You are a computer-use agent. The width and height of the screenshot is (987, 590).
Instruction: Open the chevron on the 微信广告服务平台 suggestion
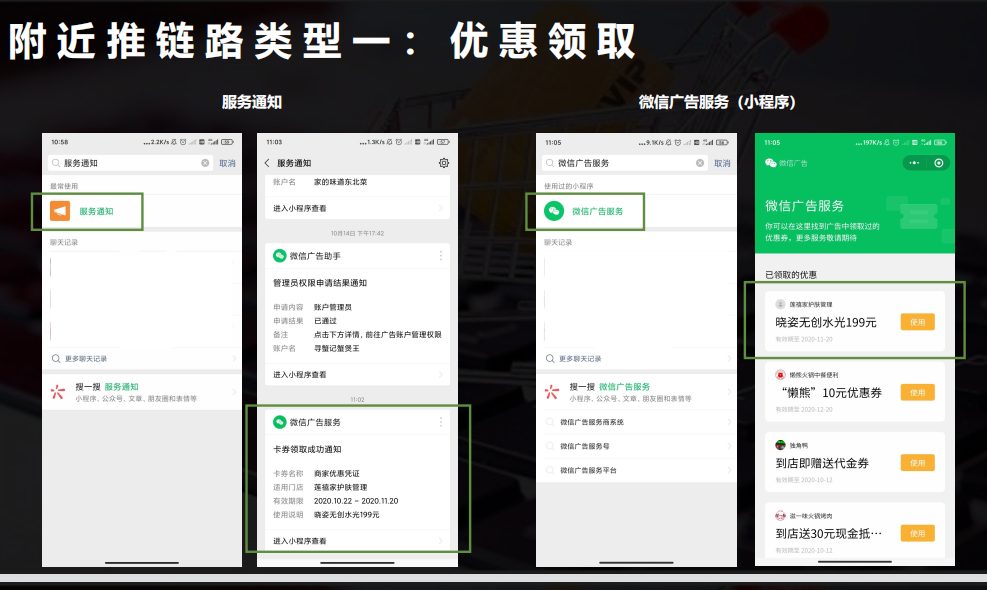[729, 470]
